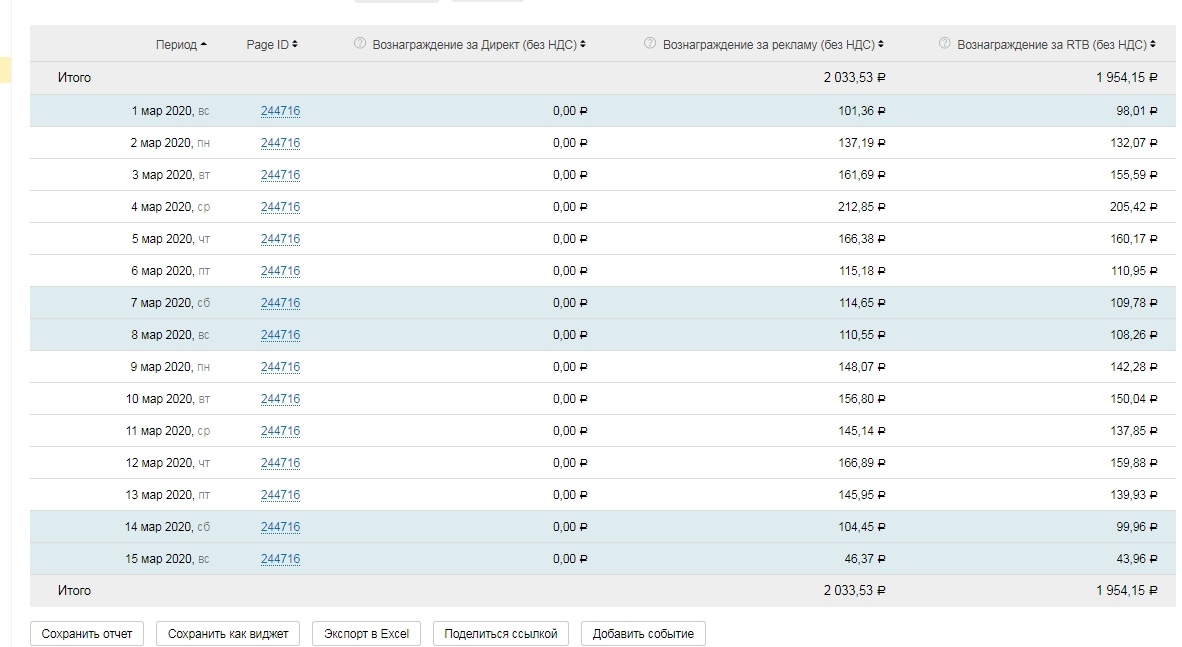Open 244716 link in 4 мар 2020 row
1182x647 pixels.
pos(280,207)
